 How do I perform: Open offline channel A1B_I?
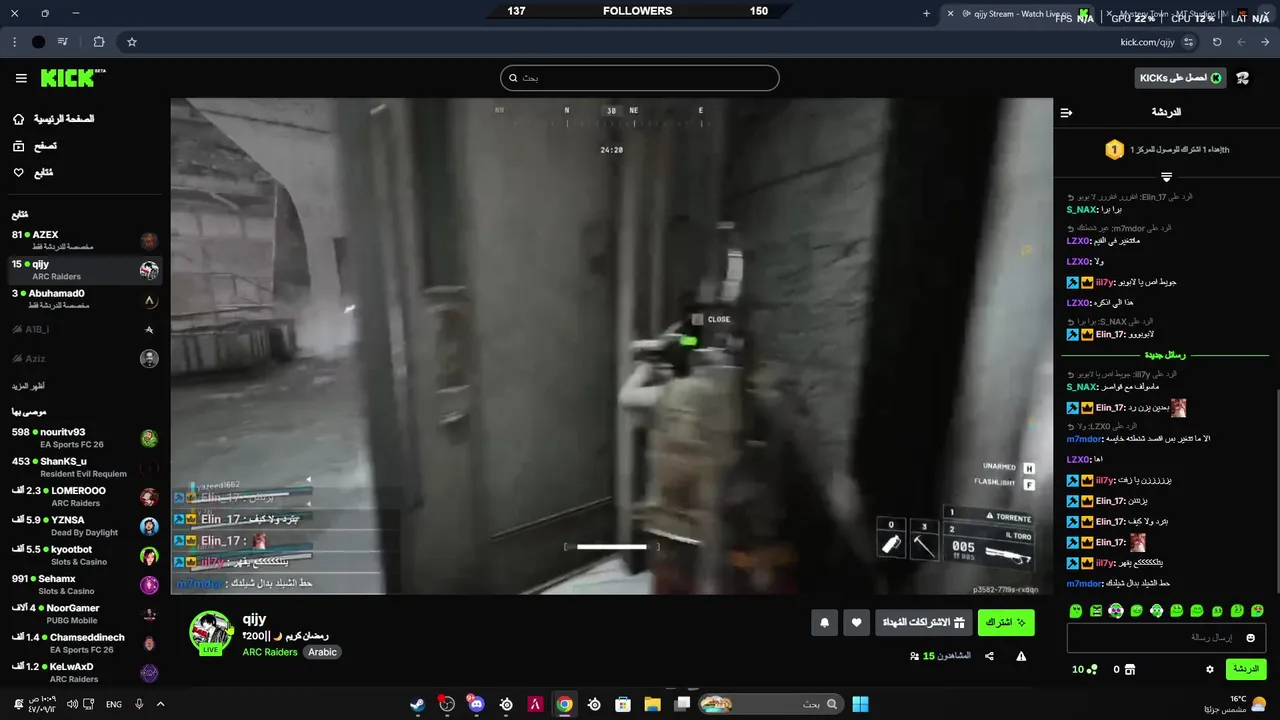pyautogui.click(x=85, y=329)
